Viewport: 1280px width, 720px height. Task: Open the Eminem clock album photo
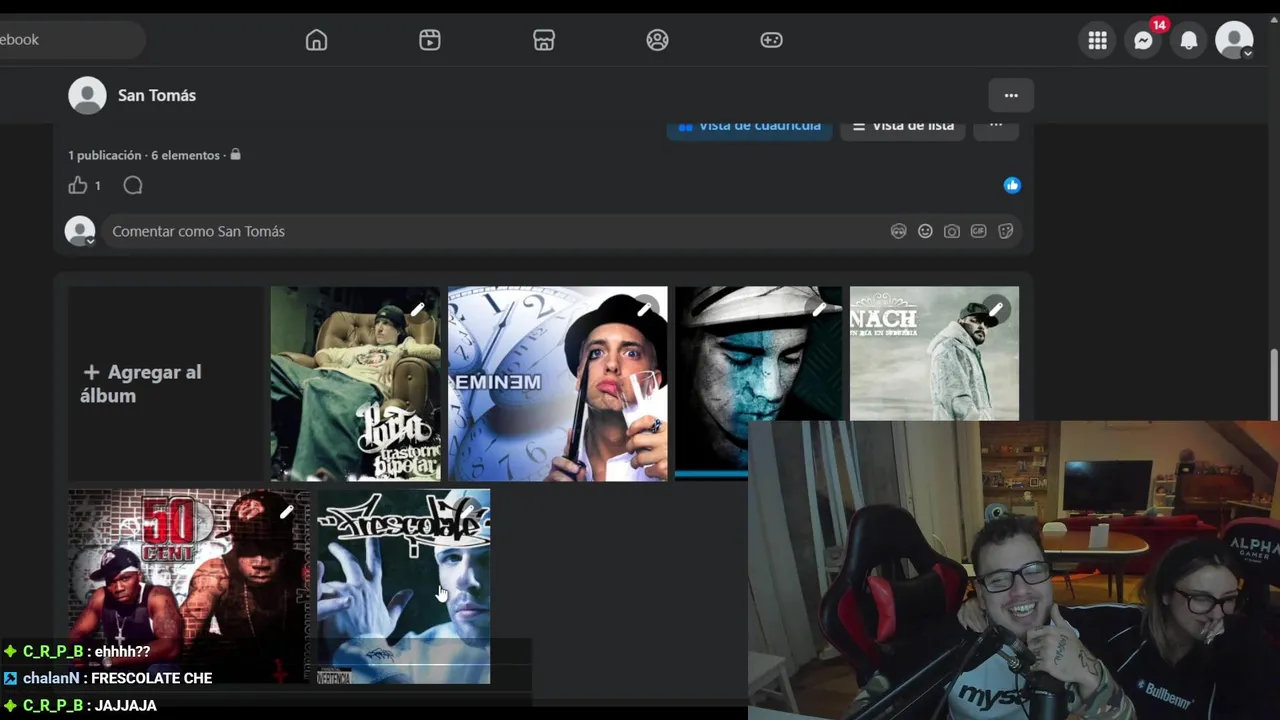[557, 384]
